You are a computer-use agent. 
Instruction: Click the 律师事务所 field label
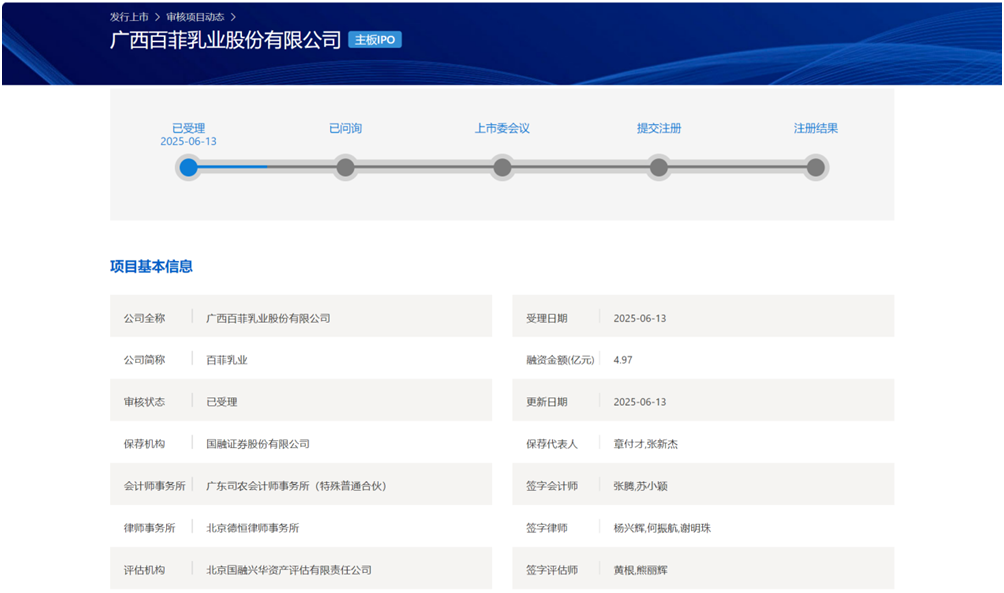pos(149,528)
